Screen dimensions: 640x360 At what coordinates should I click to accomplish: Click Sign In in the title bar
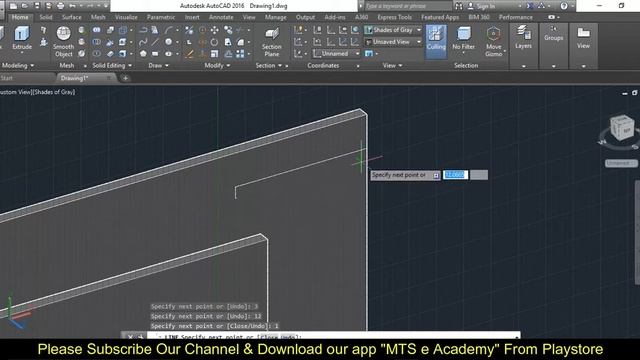[485, 6]
